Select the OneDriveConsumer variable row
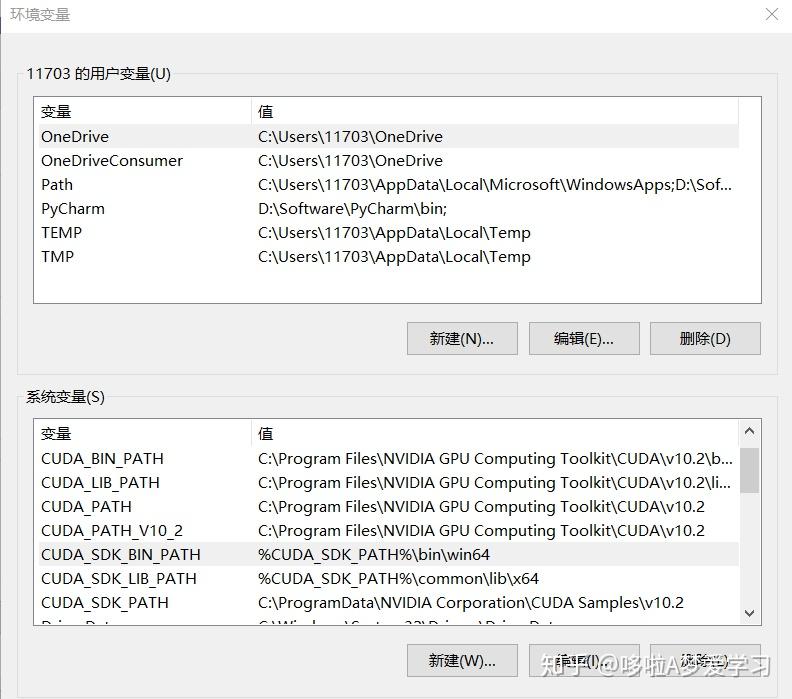 click(x=112, y=161)
